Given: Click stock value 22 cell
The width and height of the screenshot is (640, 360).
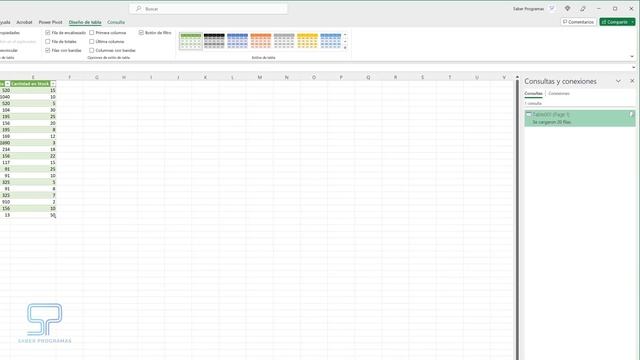Looking at the screenshot, I should point(33,156).
